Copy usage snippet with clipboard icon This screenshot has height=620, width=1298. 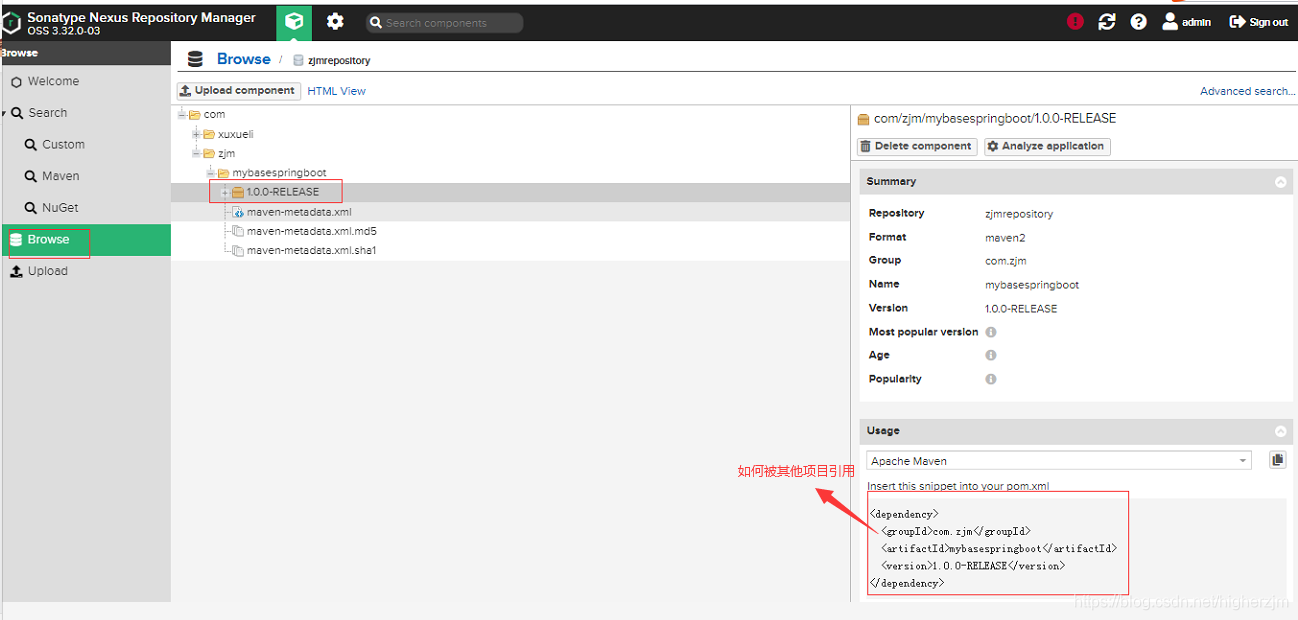click(x=1277, y=460)
